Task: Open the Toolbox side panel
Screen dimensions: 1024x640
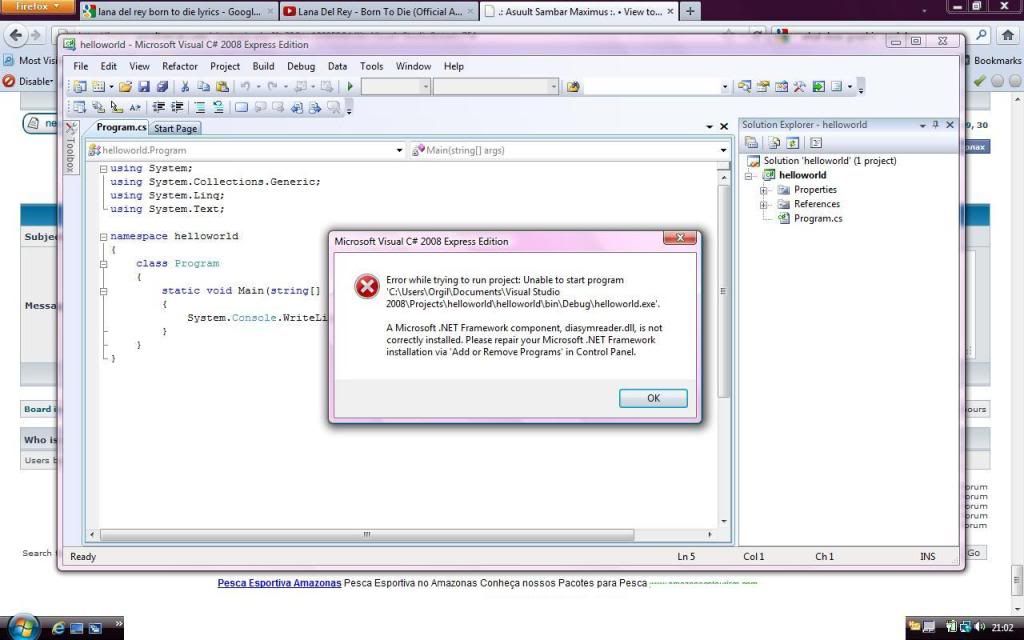Action: (x=70, y=150)
